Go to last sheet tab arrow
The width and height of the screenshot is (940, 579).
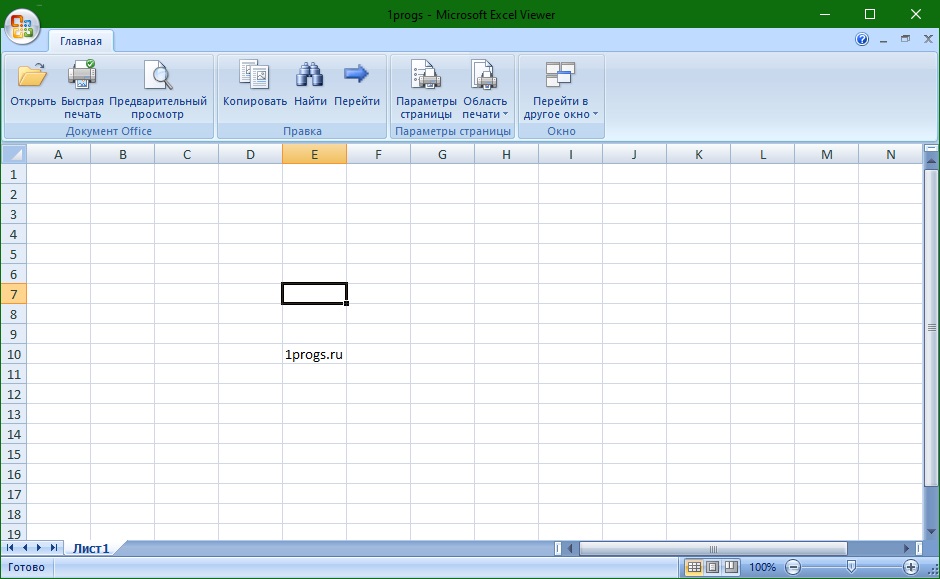(54, 548)
